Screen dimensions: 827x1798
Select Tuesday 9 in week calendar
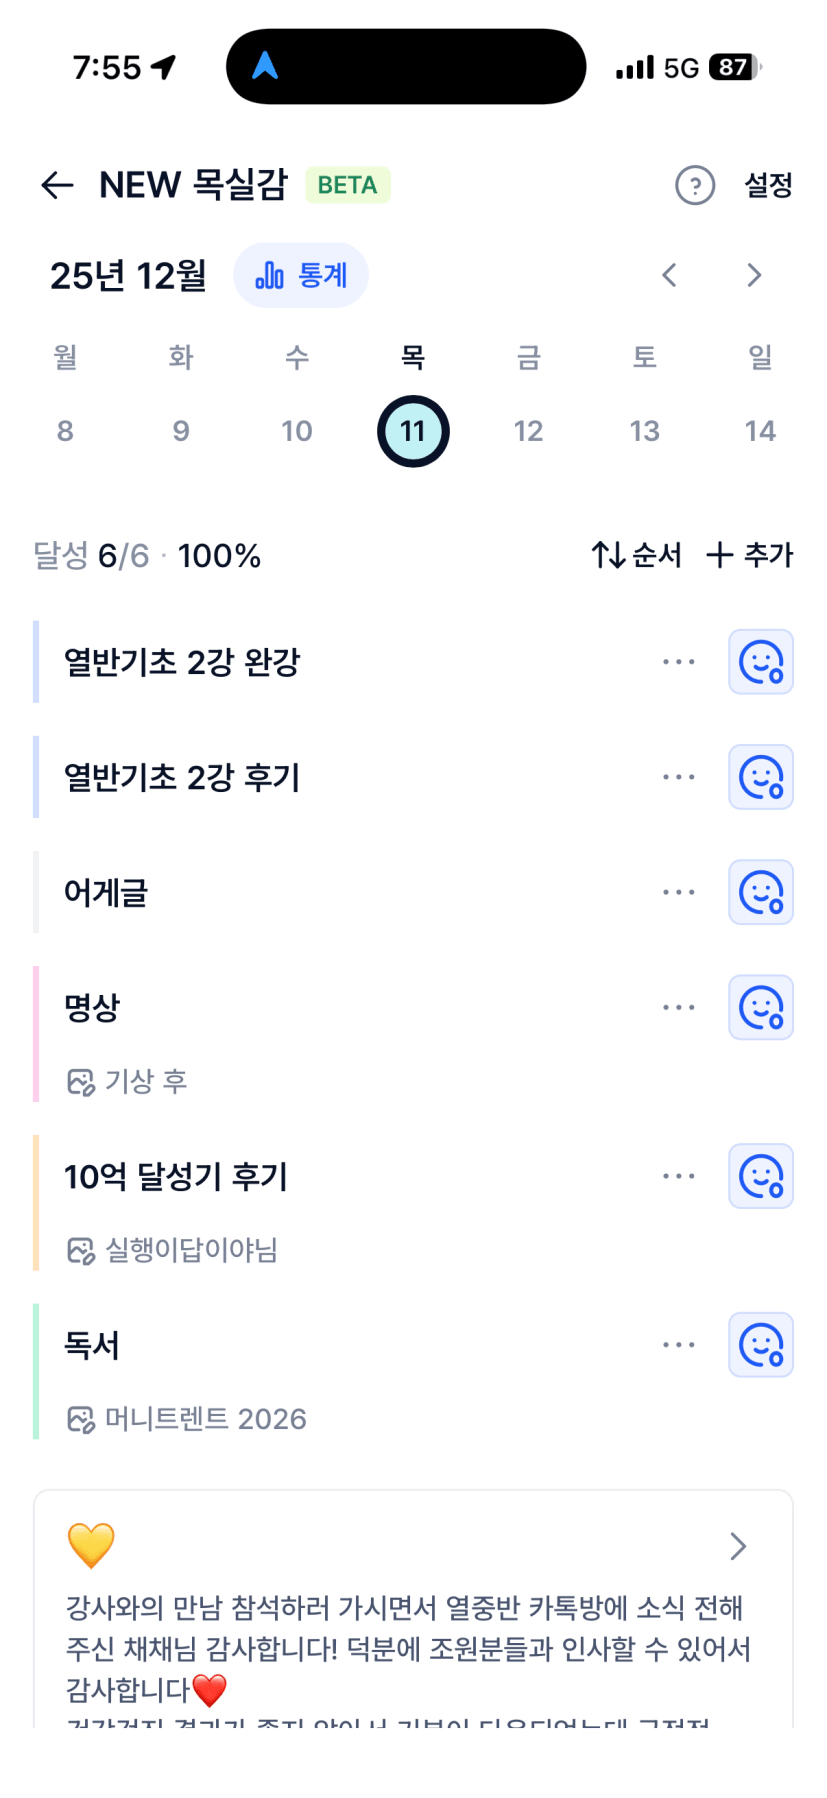click(x=181, y=431)
